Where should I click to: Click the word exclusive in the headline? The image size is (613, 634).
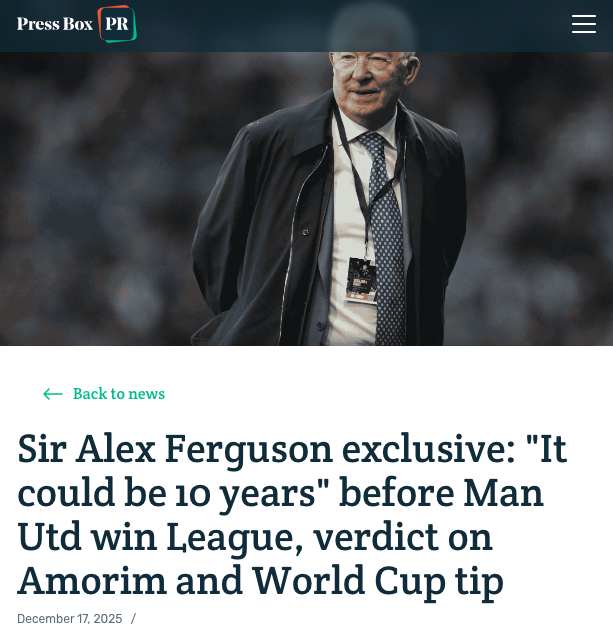point(429,449)
